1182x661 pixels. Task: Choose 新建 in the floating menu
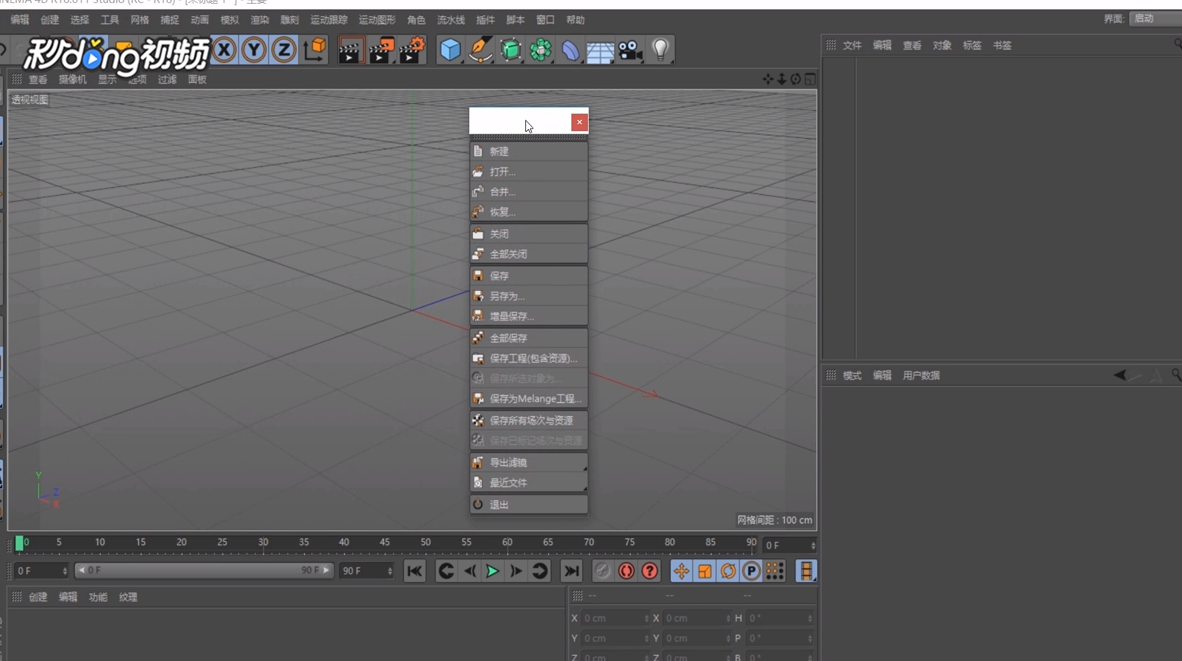[x=528, y=151]
